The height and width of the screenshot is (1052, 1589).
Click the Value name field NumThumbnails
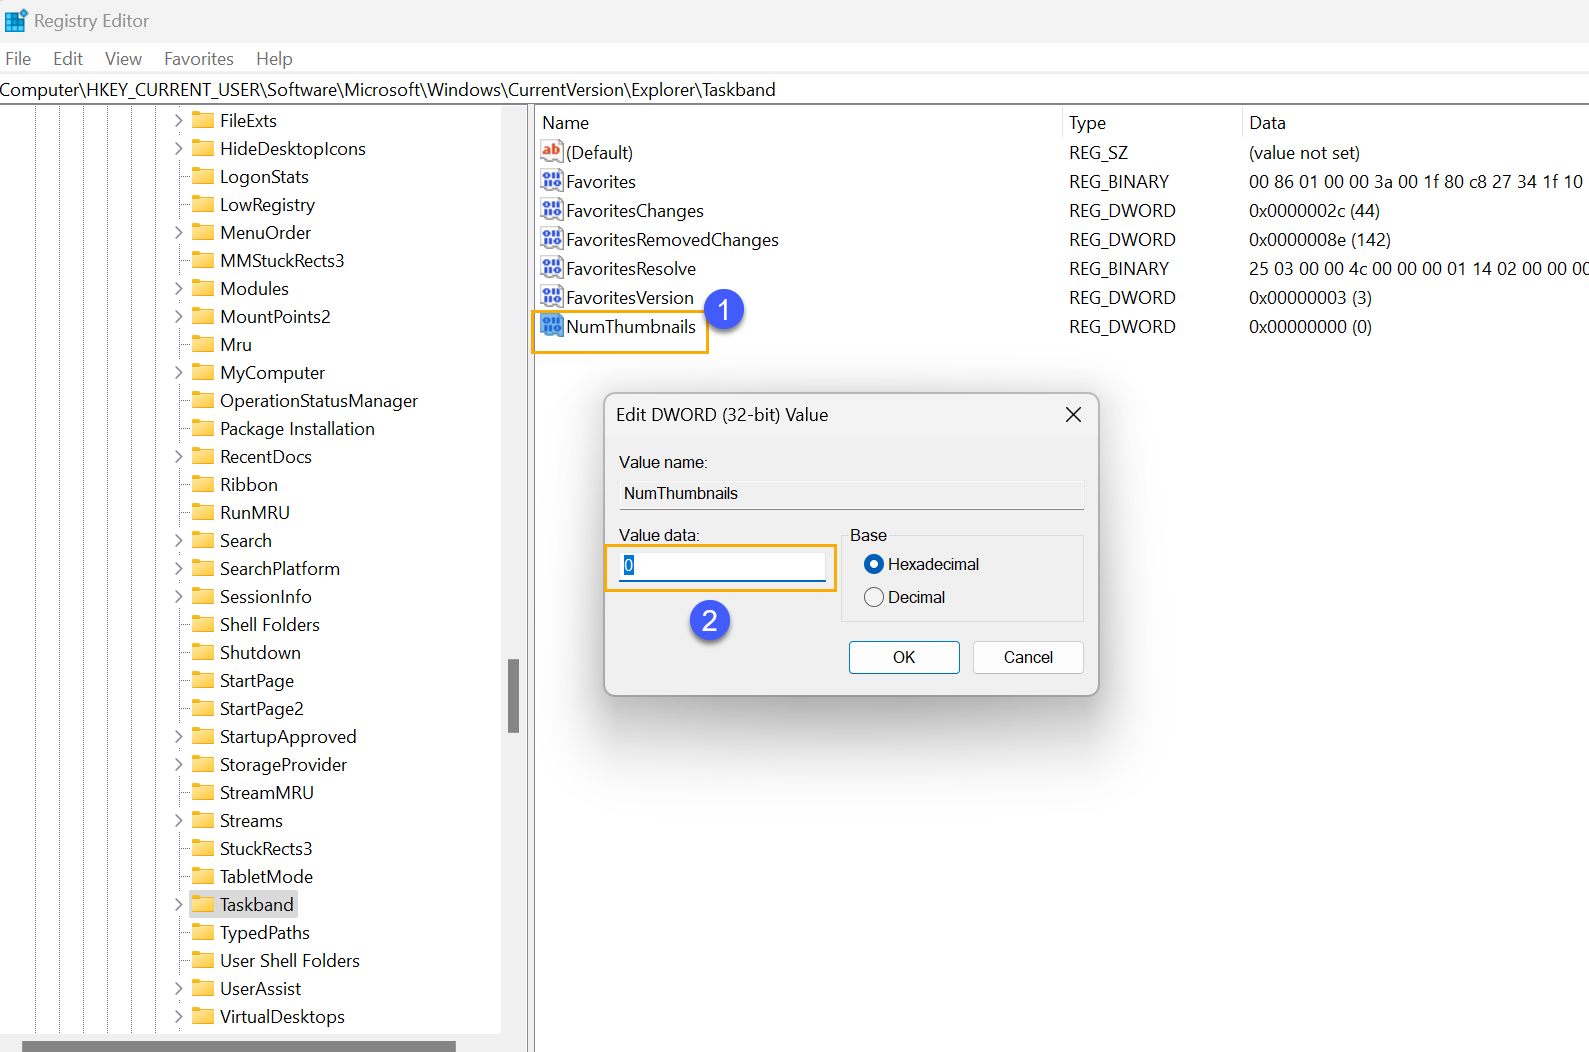click(851, 494)
